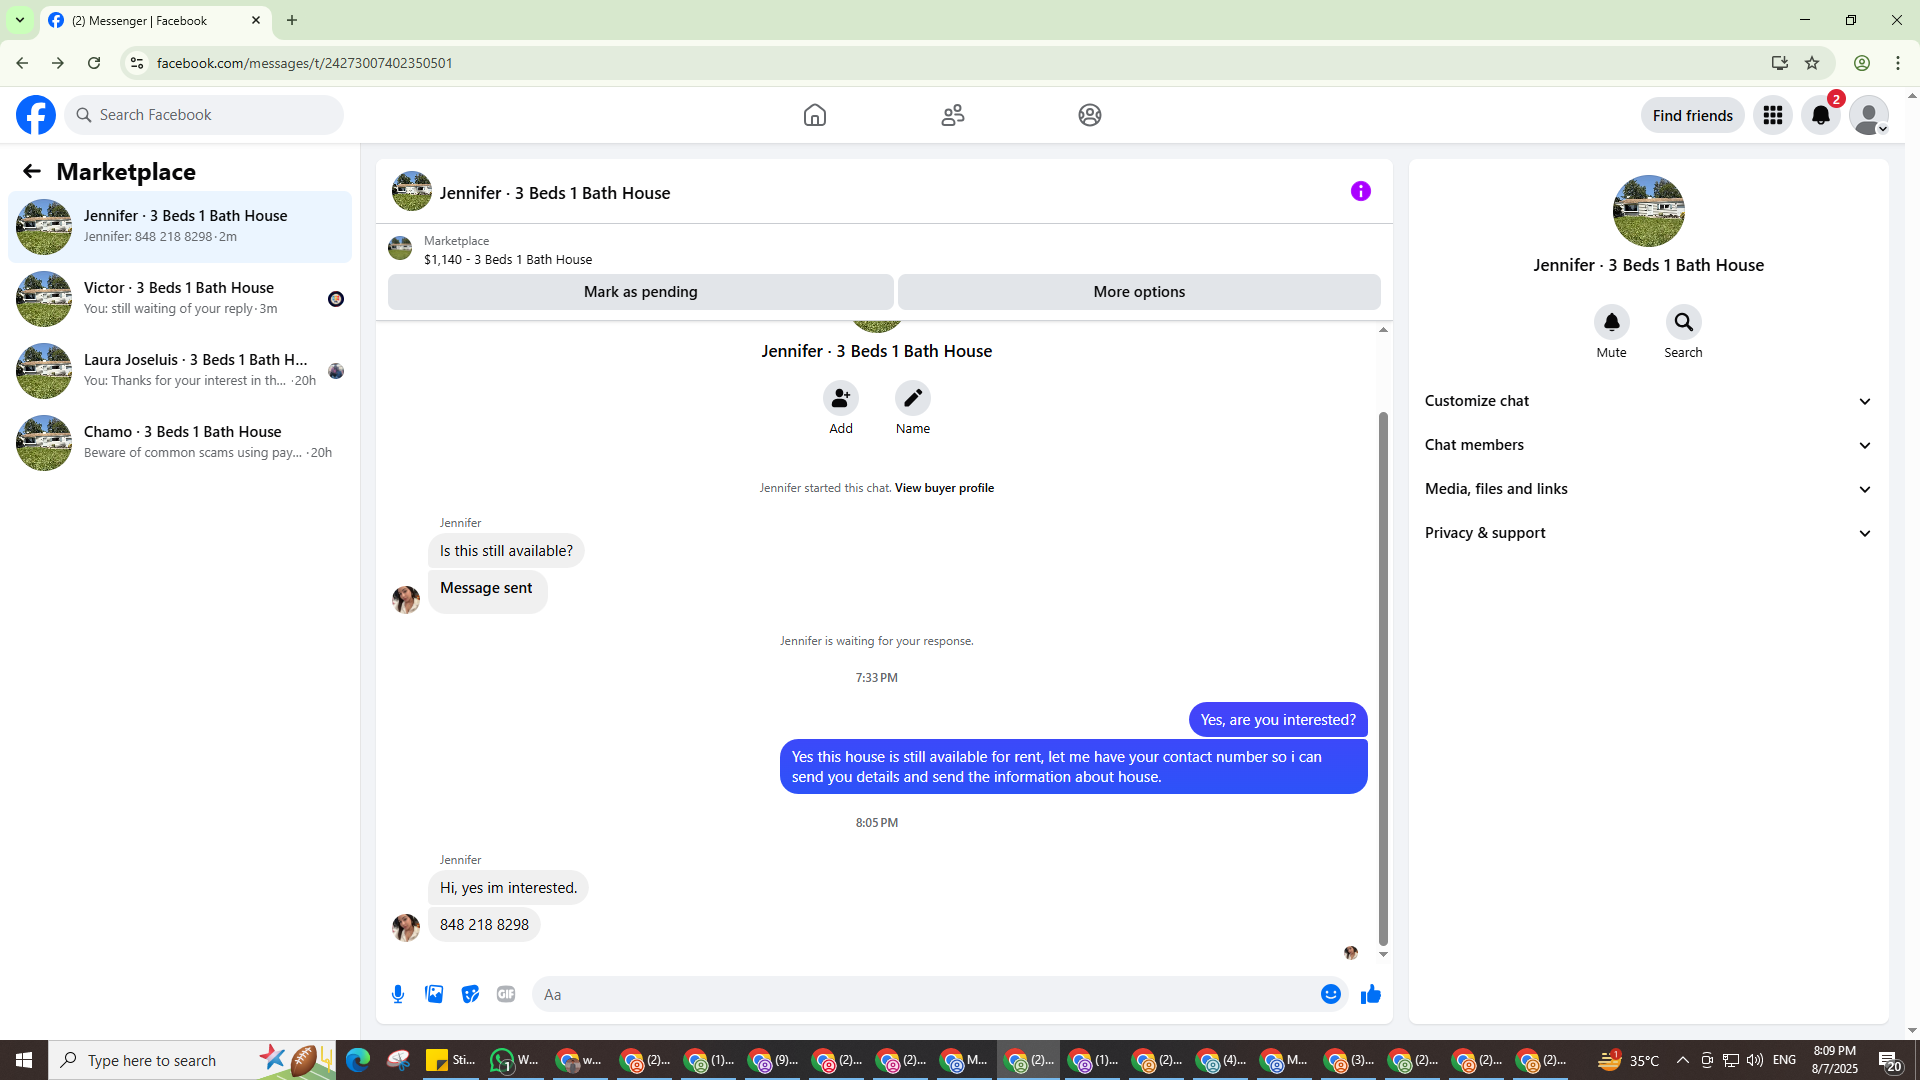The width and height of the screenshot is (1920, 1080).
Task: Click the 848 218 8298 message
Action: (x=484, y=925)
